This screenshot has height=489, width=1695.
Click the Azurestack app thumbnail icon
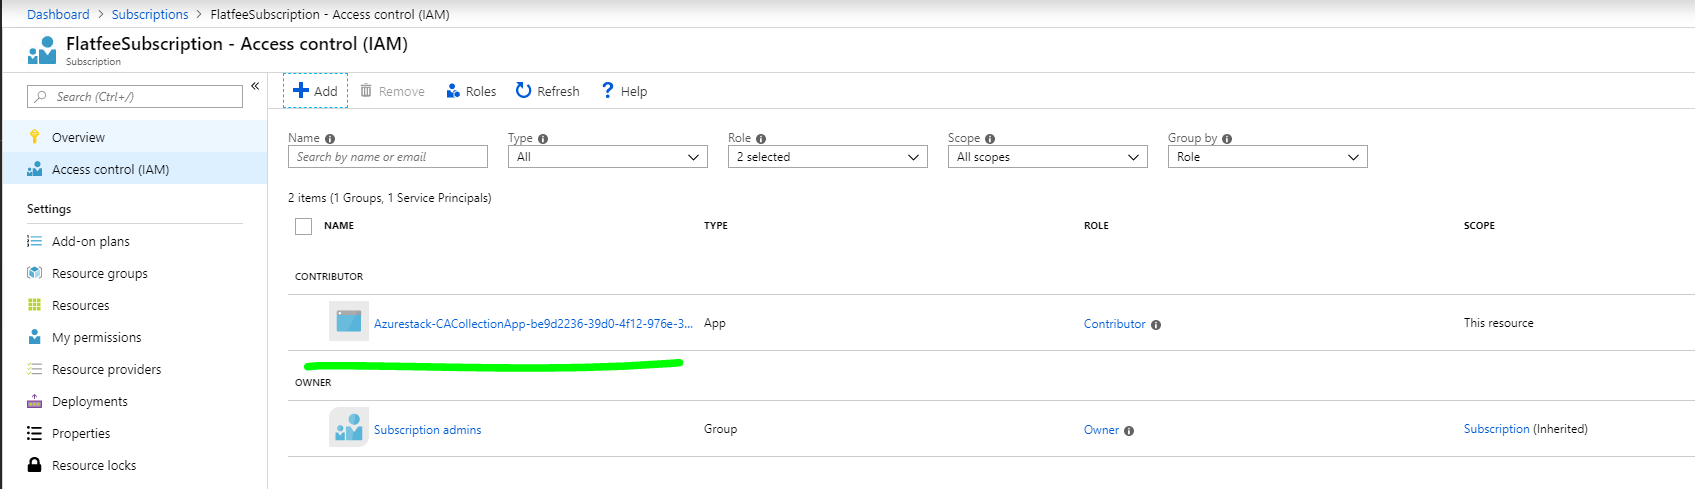click(x=349, y=321)
